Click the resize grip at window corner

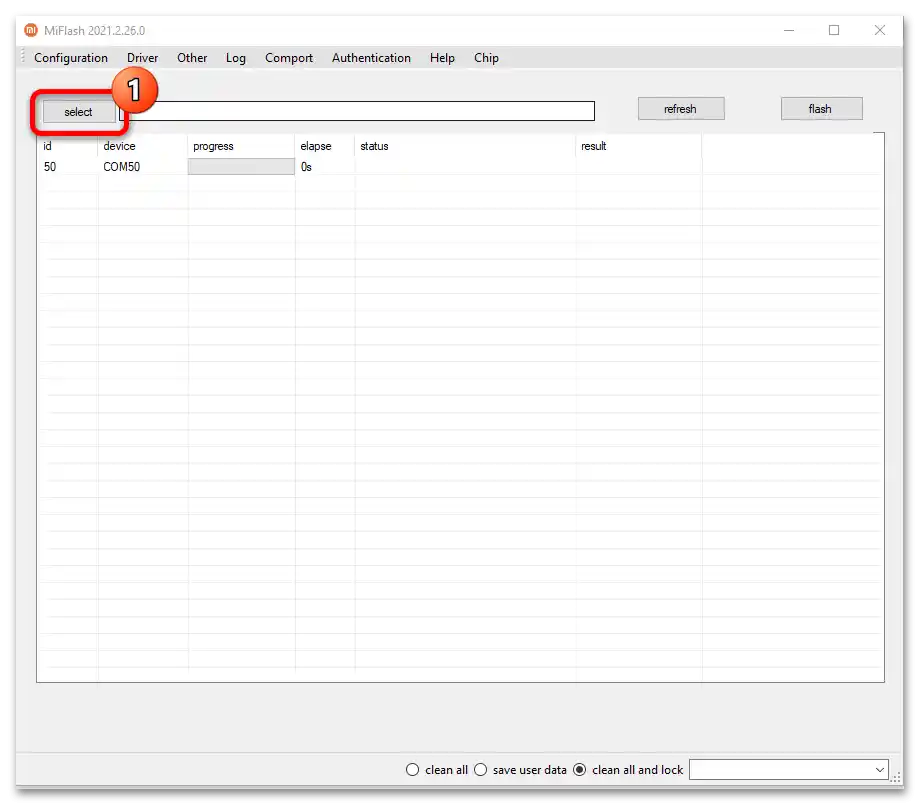[x=897, y=777]
